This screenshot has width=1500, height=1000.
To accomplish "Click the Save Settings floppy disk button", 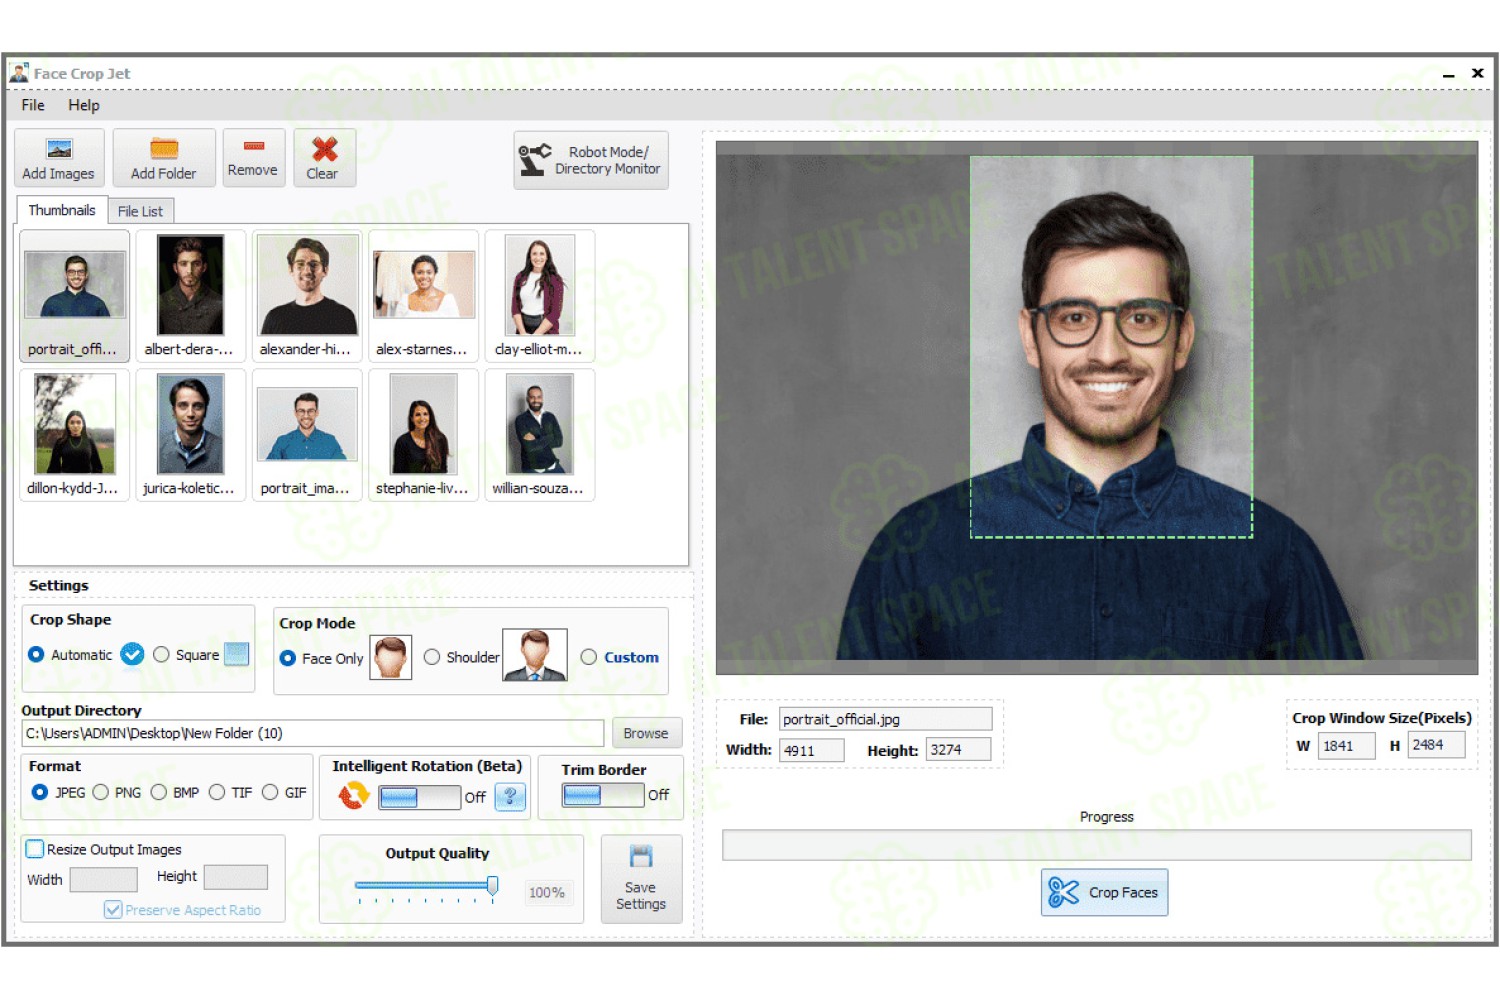I will (x=641, y=879).
